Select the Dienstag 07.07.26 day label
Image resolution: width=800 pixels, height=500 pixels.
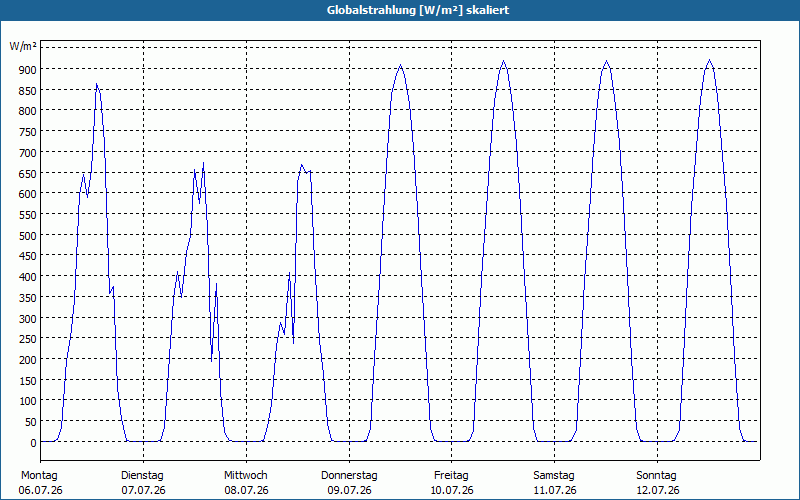click(143, 483)
